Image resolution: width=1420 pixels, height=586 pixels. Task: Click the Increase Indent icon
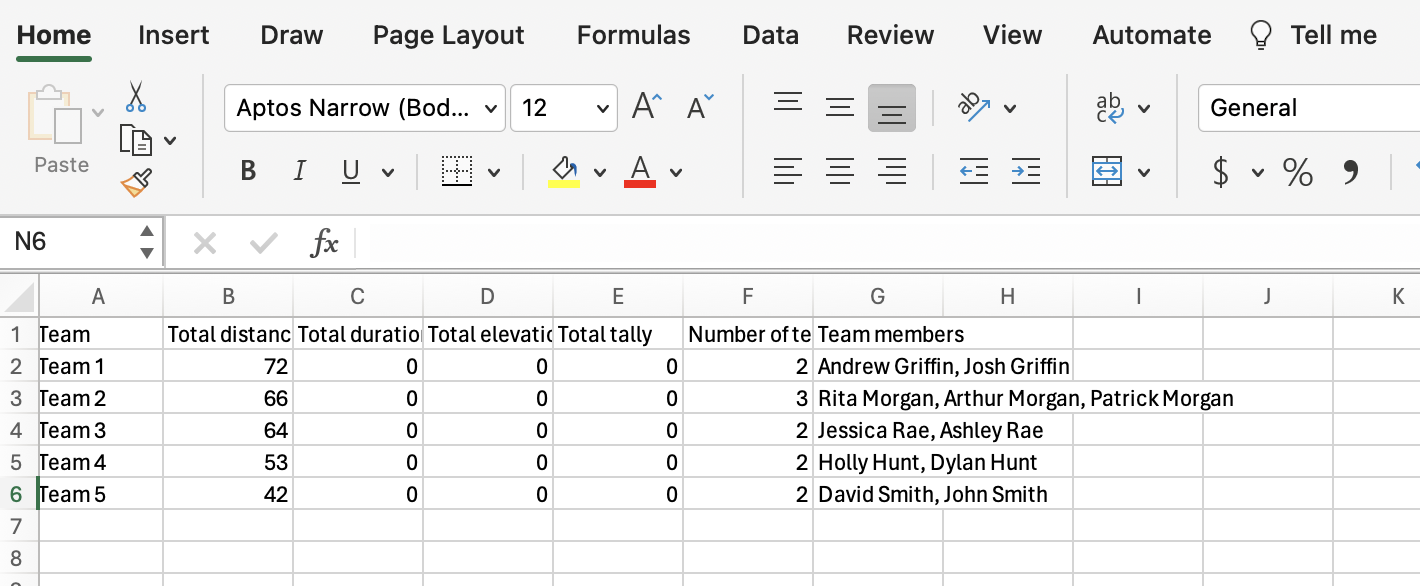point(1025,172)
